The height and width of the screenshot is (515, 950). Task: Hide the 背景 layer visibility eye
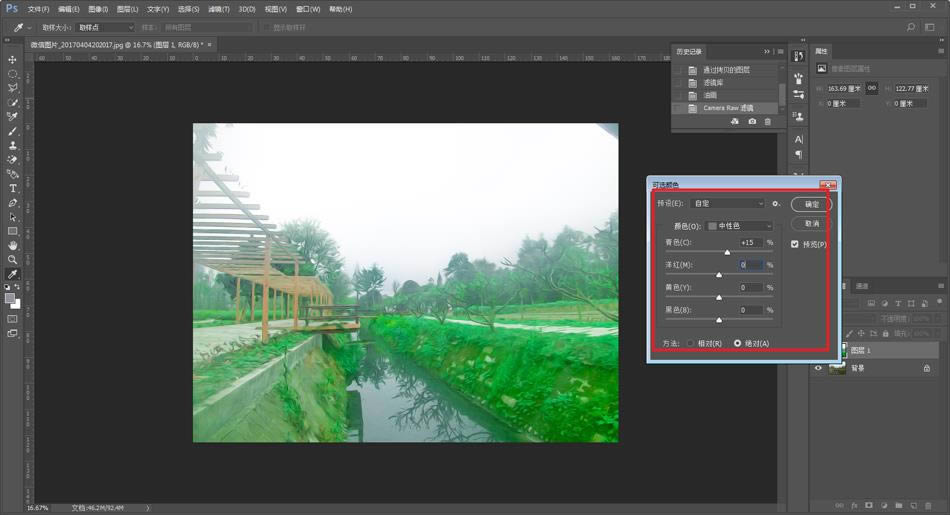tap(819, 368)
